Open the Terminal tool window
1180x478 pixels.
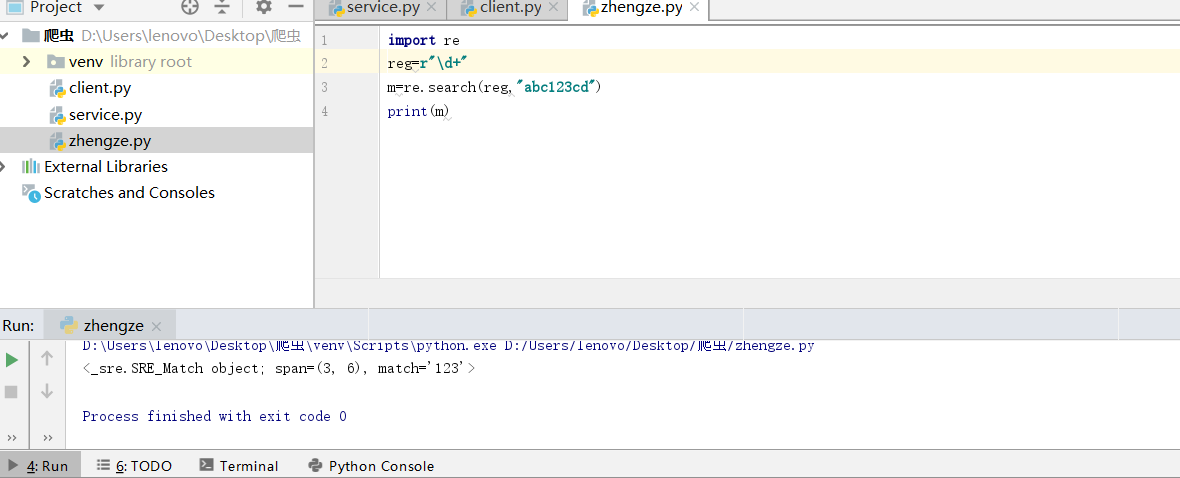239,466
